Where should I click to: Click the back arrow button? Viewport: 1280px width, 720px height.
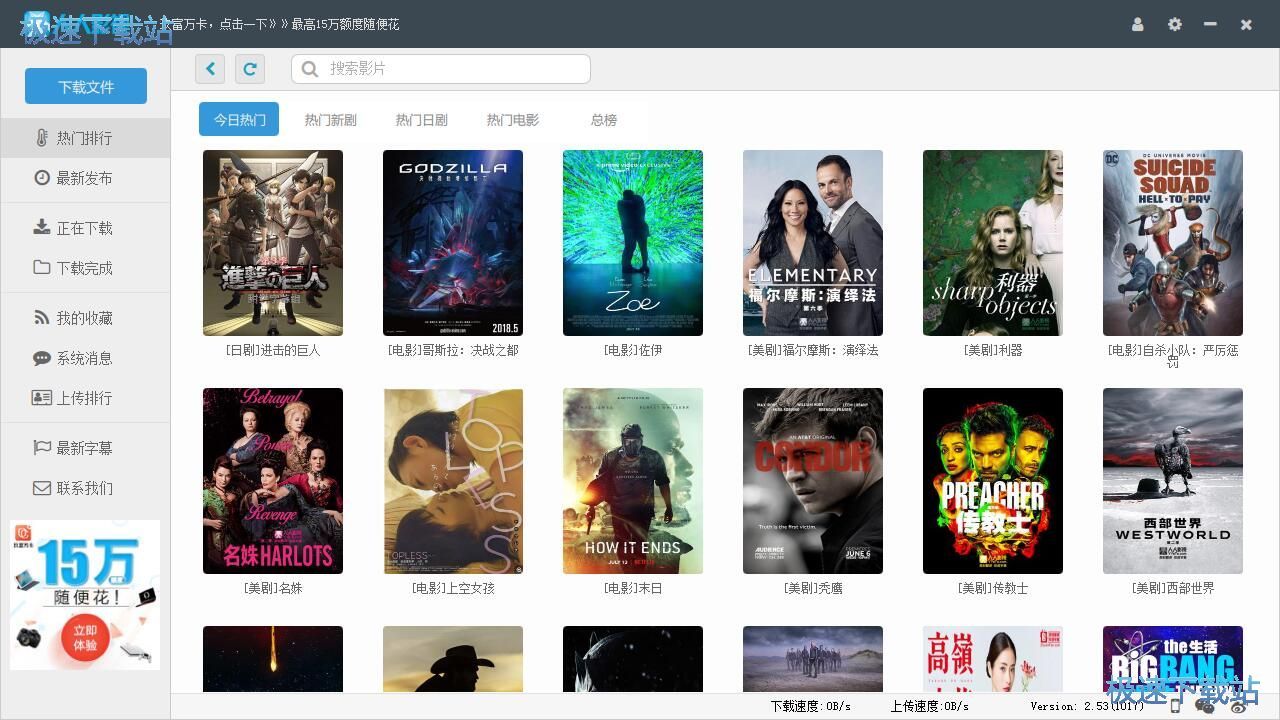click(210, 68)
